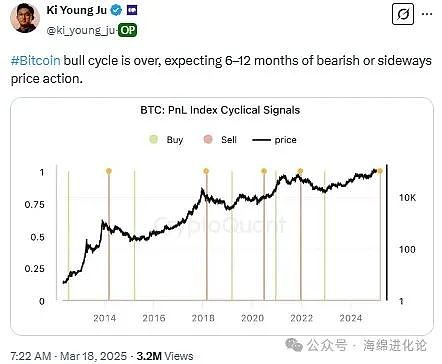Click the latest sell marker at chart end

coord(380,171)
